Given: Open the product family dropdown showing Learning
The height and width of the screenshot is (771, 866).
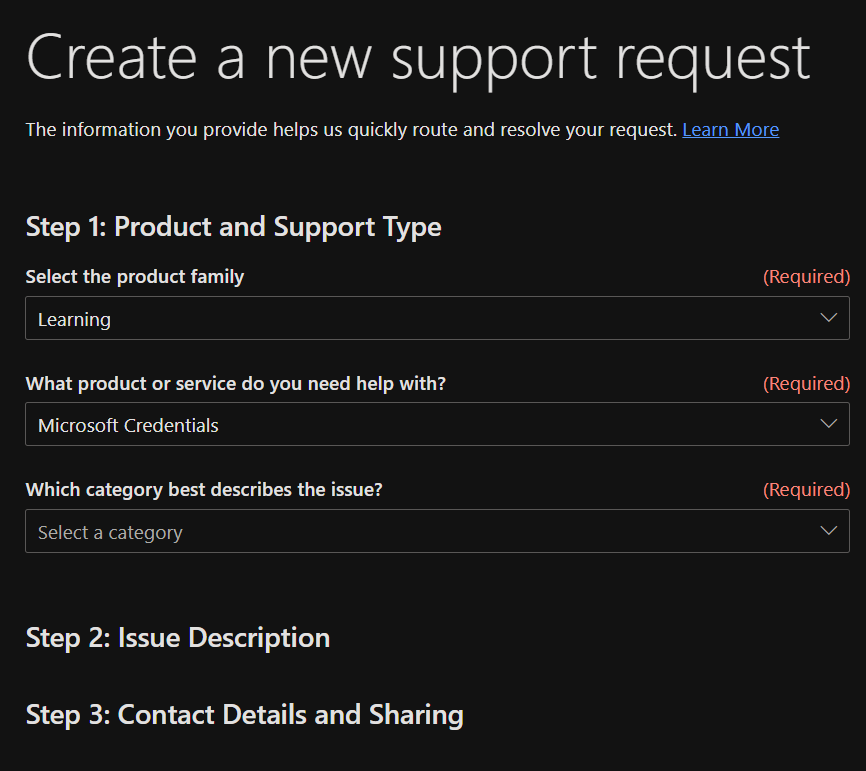Looking at the screenshot, I should click(437, 318).
